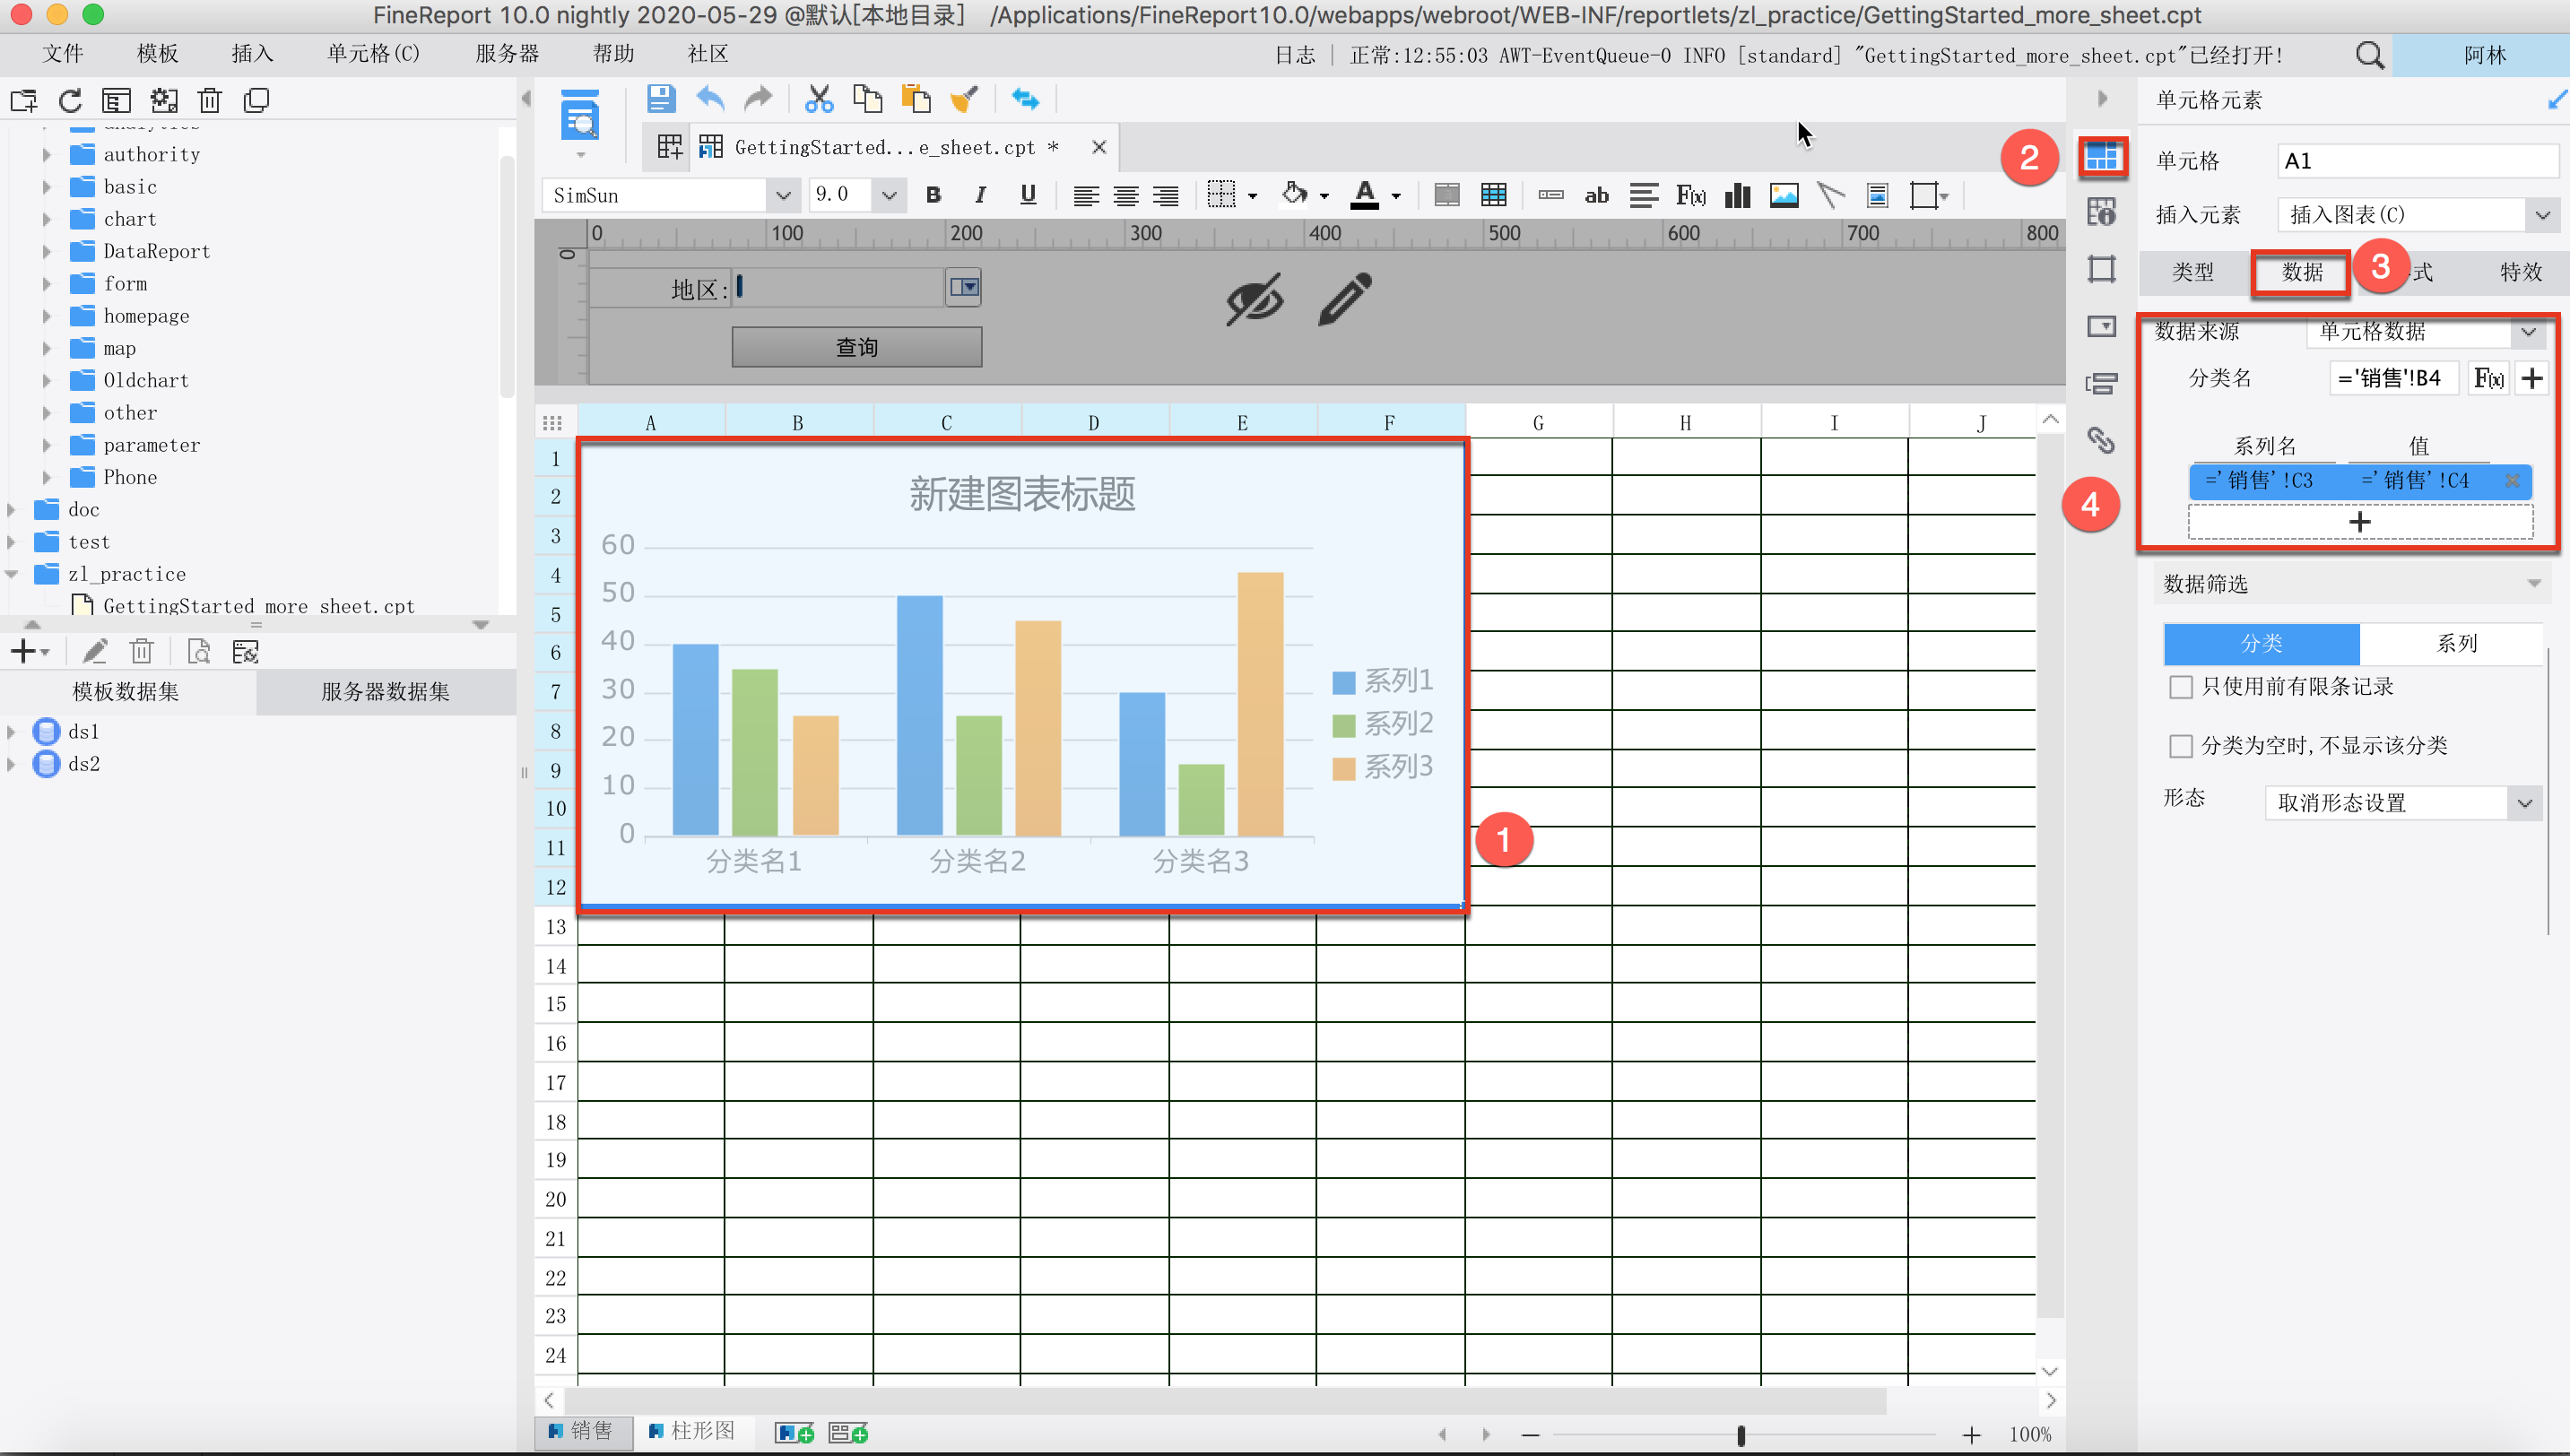Image resolution: width=2570 pixels, height=1456 pixels.
Task: Click the 单元格 A1 input field
Action: click(2416, 161)
